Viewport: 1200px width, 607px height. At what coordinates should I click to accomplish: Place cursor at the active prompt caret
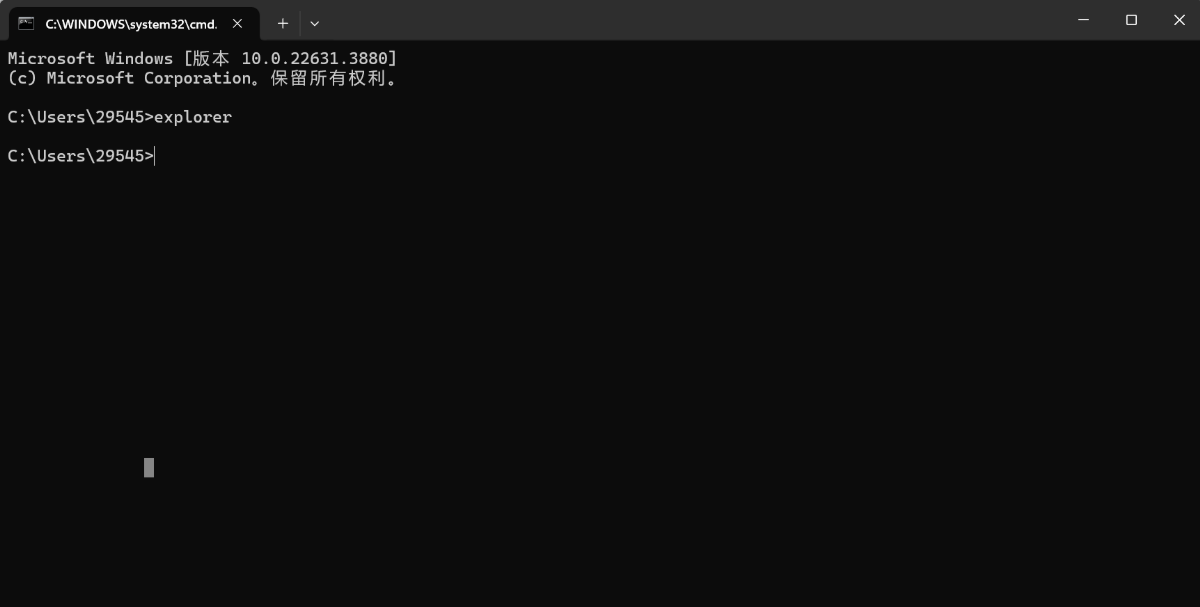point(155,156)
